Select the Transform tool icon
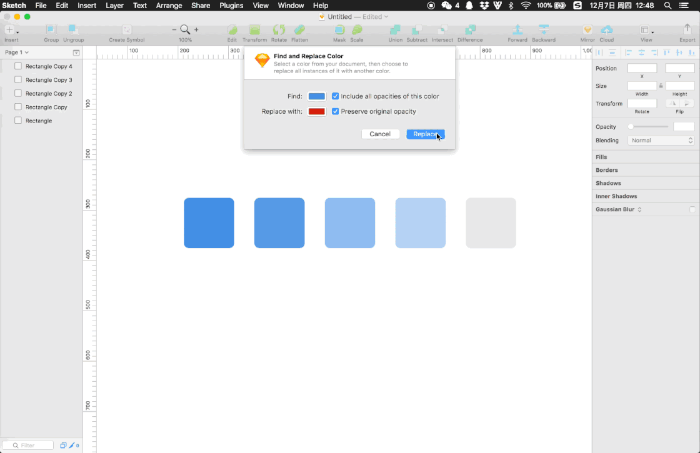700x453 pixels. (x=254, y=30)
